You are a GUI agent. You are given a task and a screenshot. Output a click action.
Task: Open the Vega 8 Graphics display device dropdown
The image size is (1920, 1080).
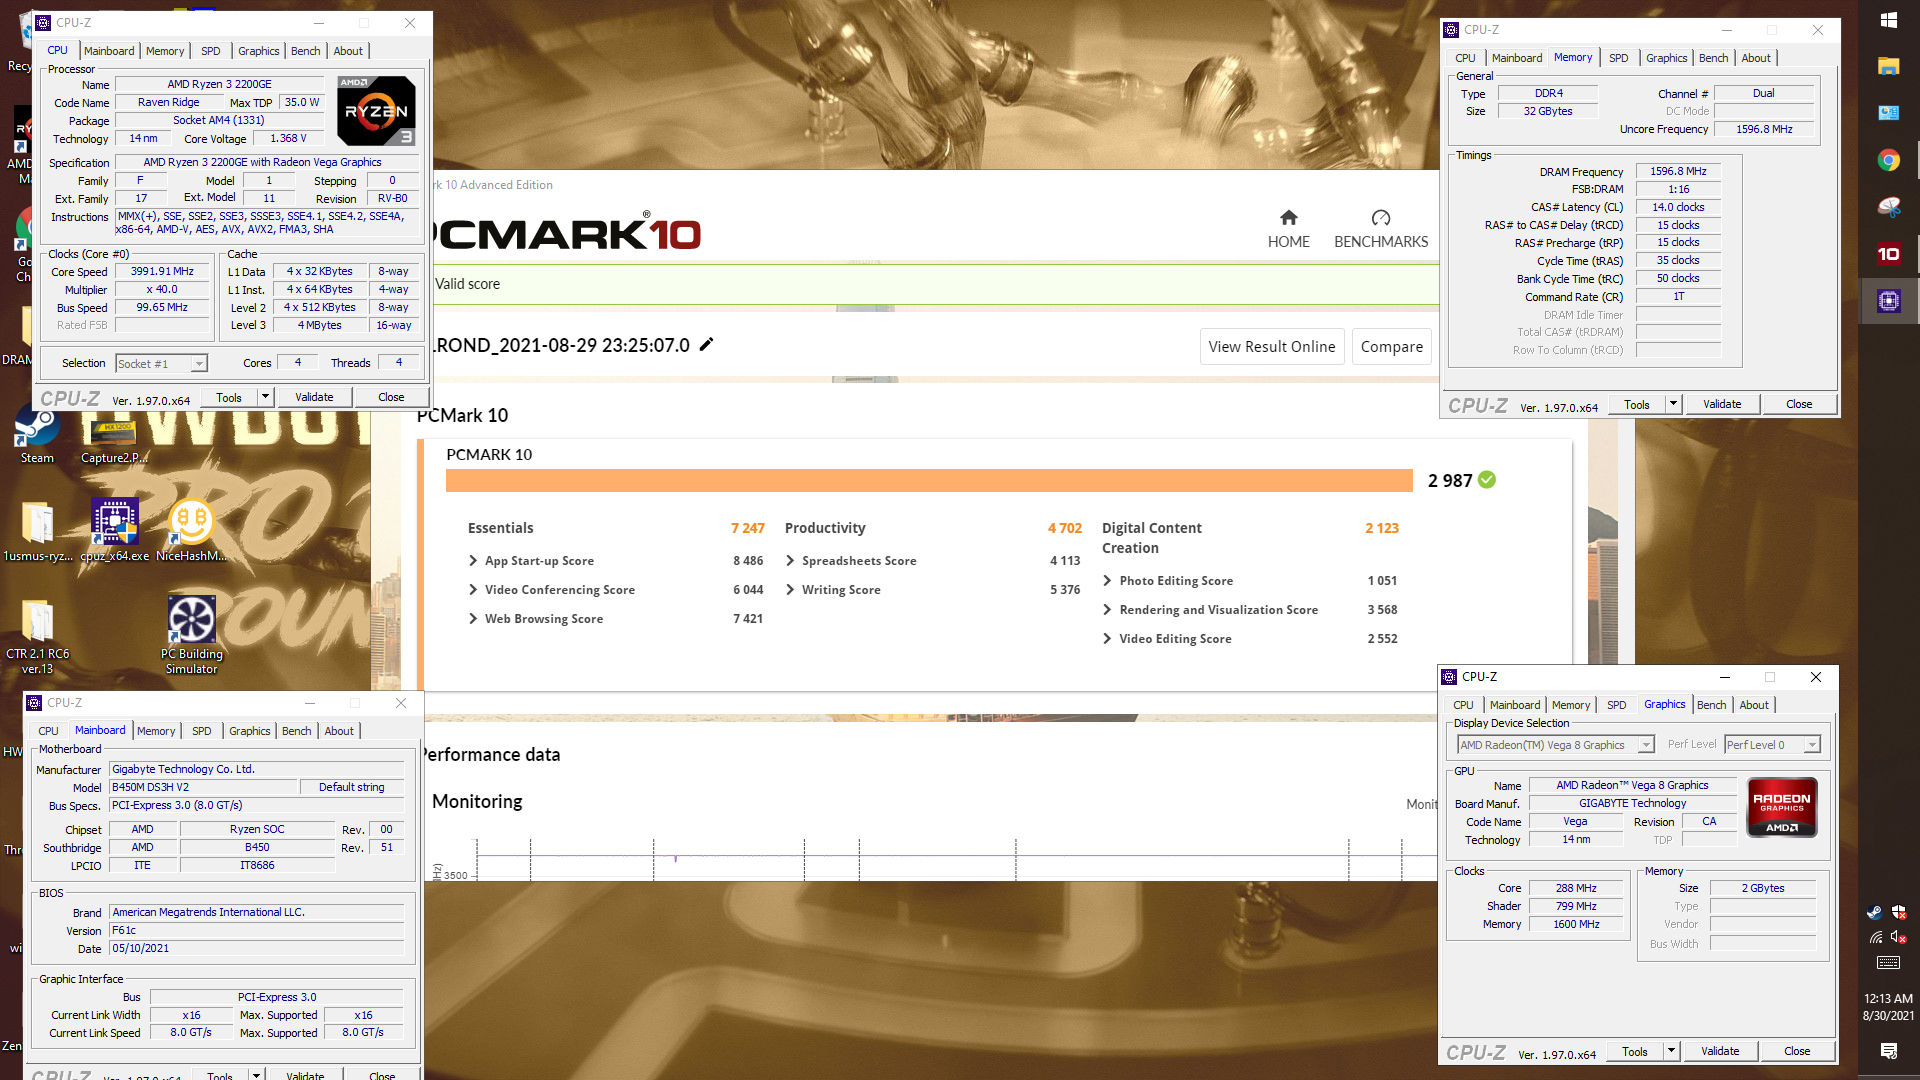coord(1555,745)
